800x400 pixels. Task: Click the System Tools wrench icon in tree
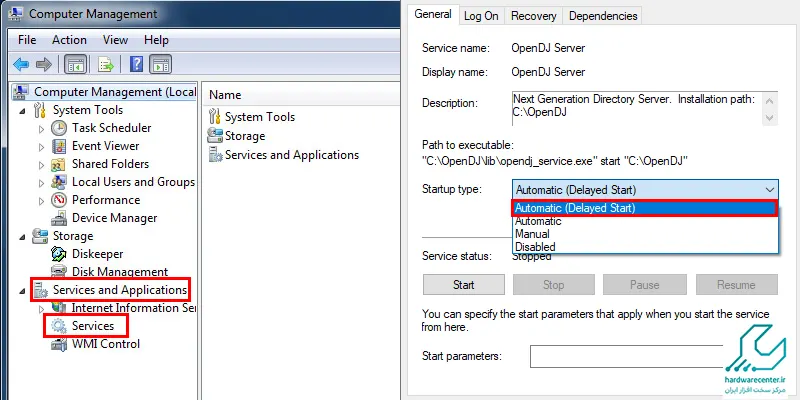click(40, 110)
